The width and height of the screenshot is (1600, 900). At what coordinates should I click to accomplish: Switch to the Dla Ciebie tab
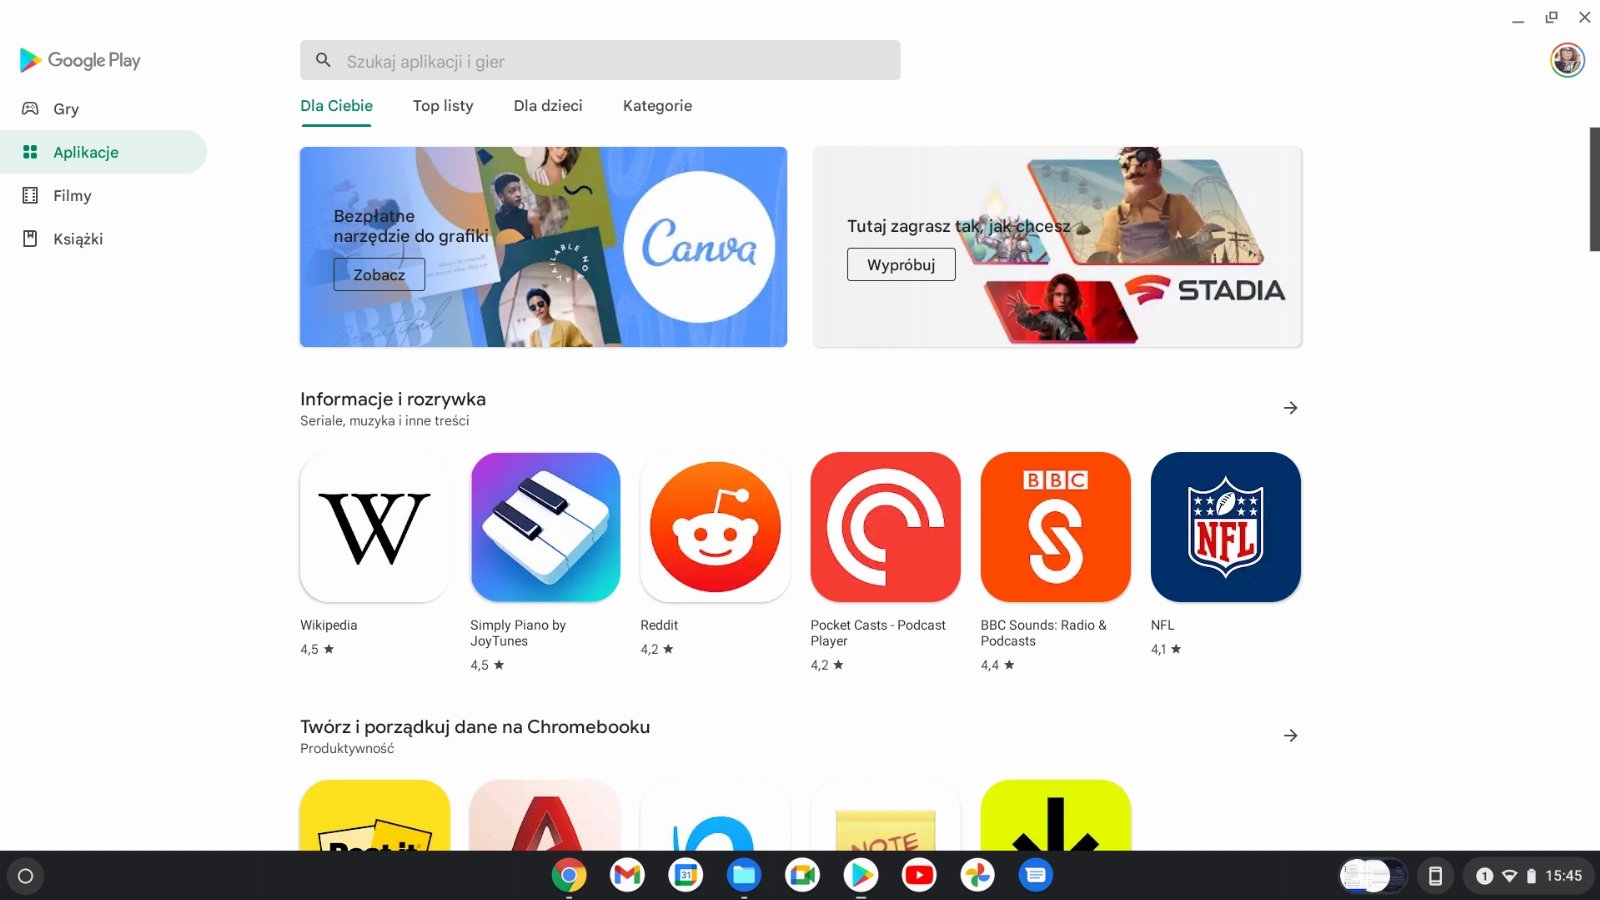pos(336,106)
